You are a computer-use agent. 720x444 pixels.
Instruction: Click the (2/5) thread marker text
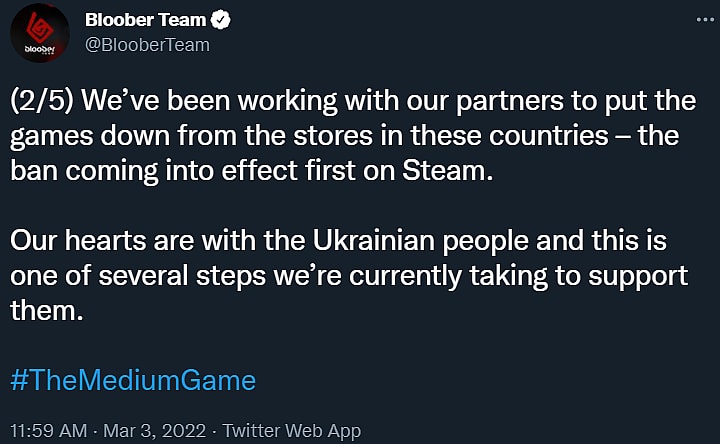point(40,102)
